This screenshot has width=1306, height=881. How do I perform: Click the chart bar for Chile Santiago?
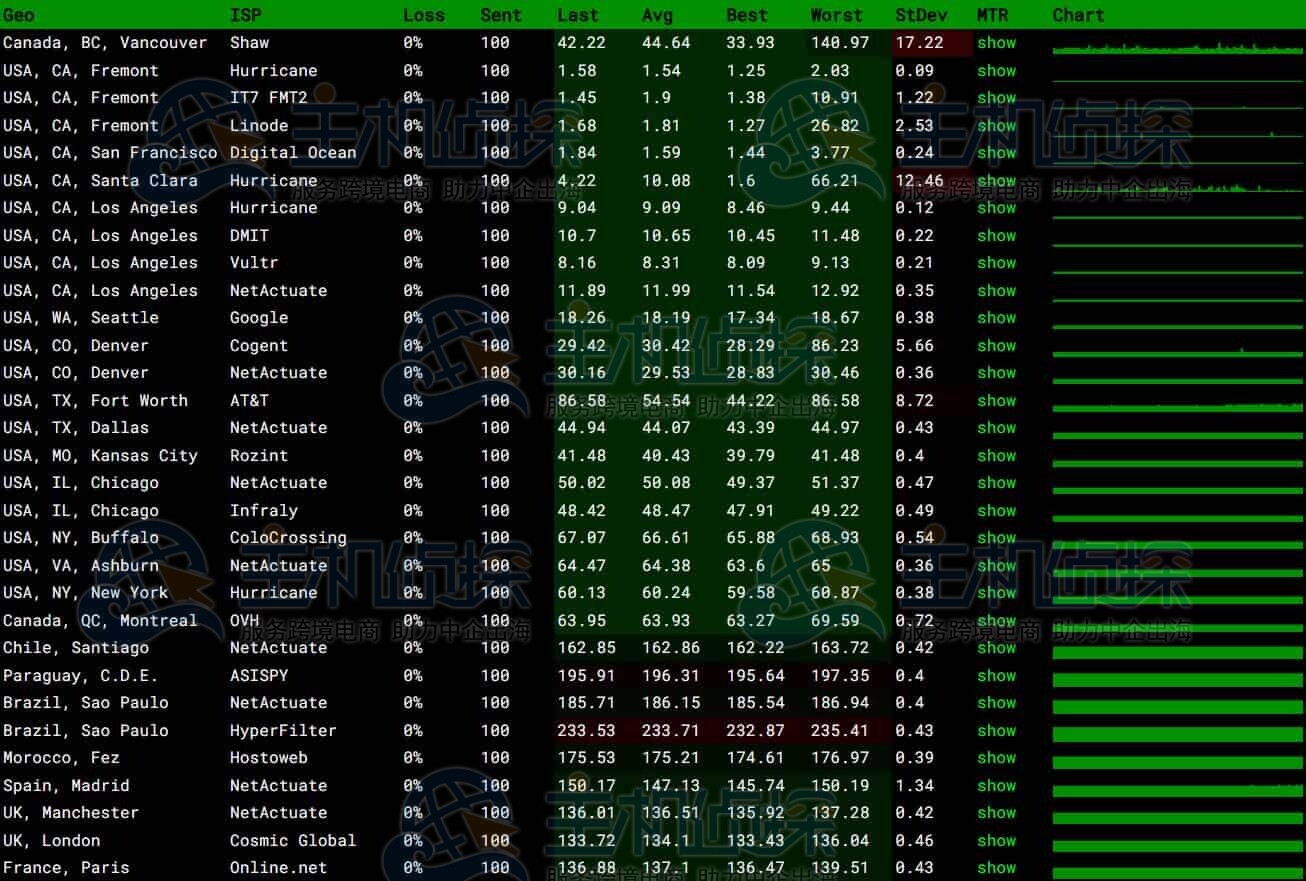[x=1175, y=651]
